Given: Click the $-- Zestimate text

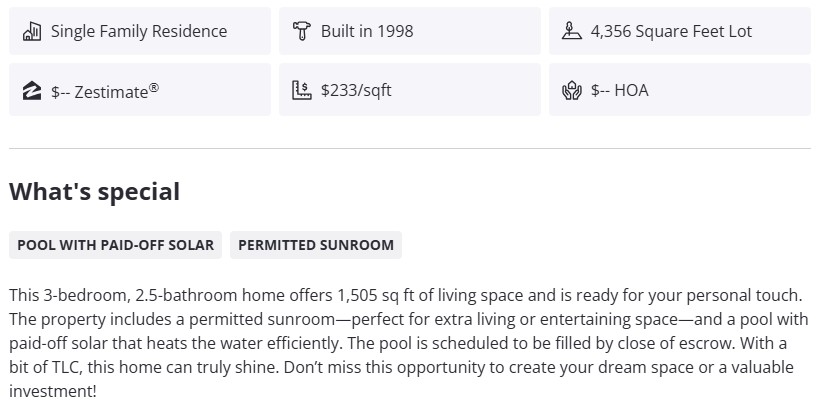Looking at the screenshot, I should point(100,91).
